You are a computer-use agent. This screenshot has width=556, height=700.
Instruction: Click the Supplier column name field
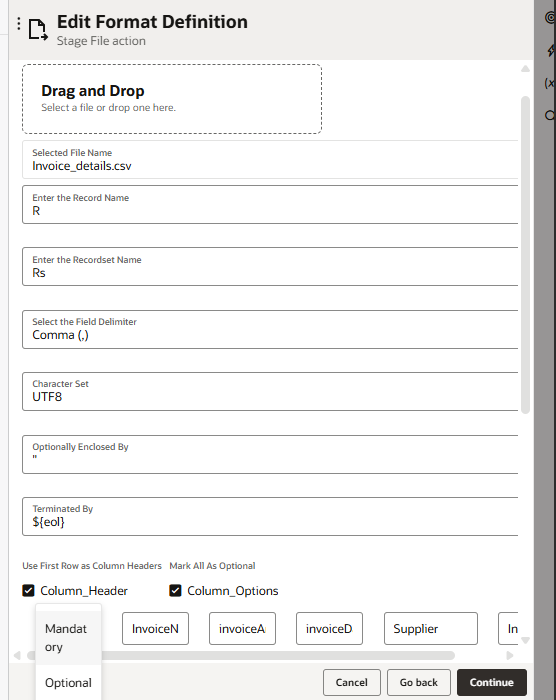coord(431,629)
